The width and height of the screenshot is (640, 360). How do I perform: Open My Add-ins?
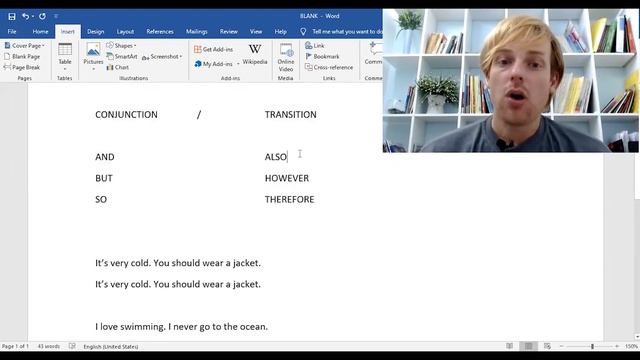(213, 64)
